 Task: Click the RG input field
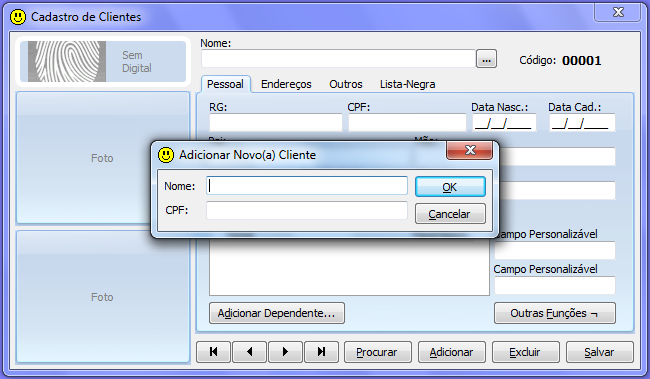[x=276, y=123]
